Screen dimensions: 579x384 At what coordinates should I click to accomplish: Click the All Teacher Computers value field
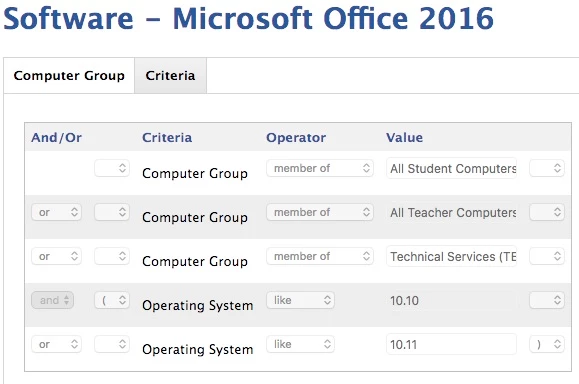pos(451,212)
